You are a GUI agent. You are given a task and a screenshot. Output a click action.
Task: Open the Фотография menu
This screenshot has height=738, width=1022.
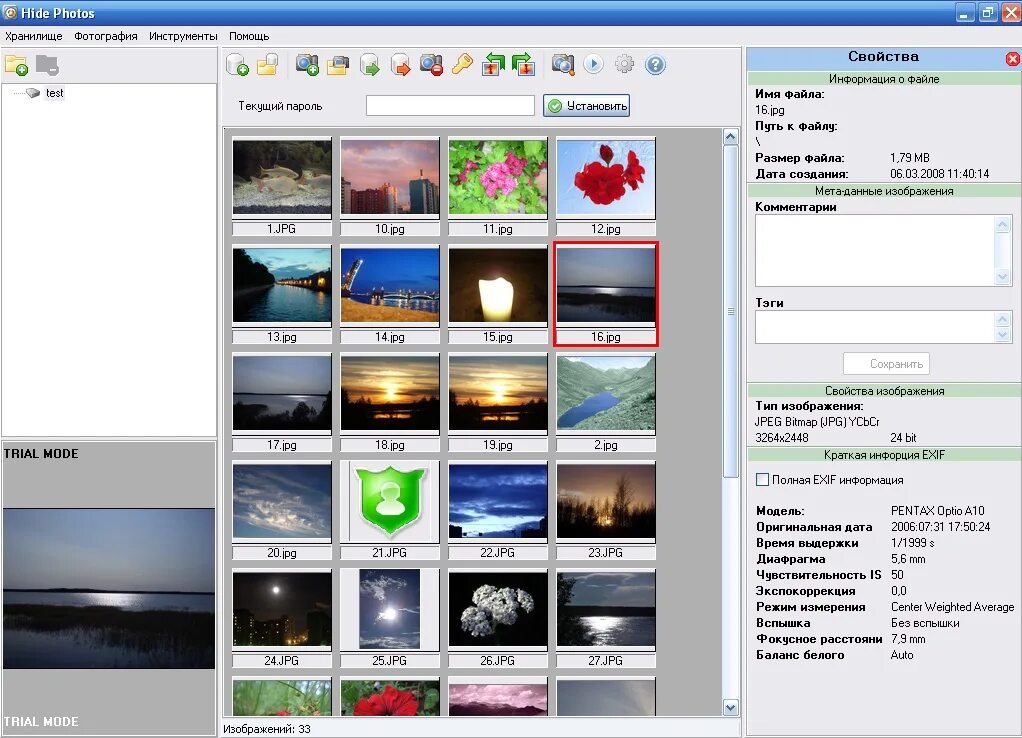(106, 36)
